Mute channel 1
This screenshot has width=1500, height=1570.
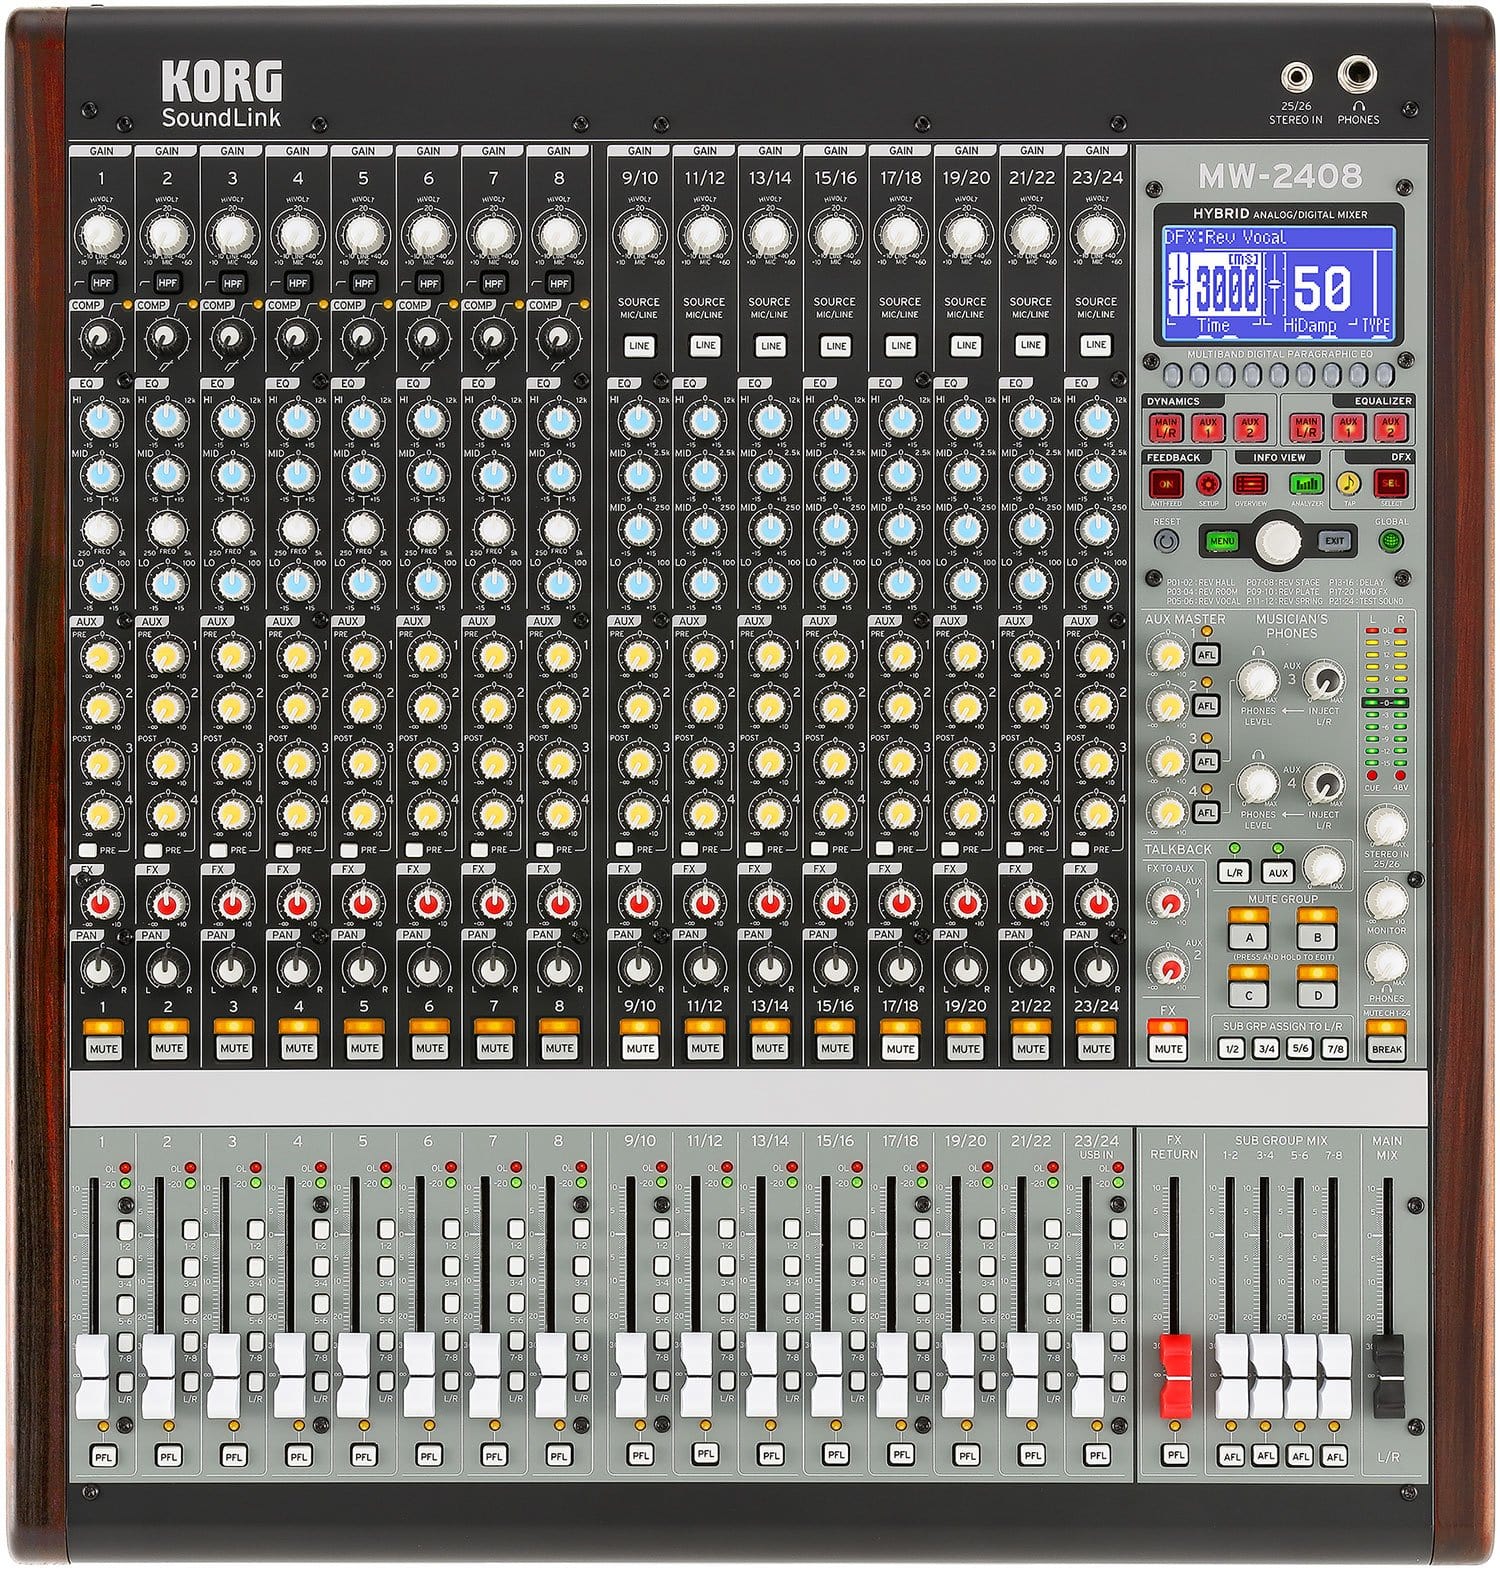pyautogui.click(x=103, y=1048)
